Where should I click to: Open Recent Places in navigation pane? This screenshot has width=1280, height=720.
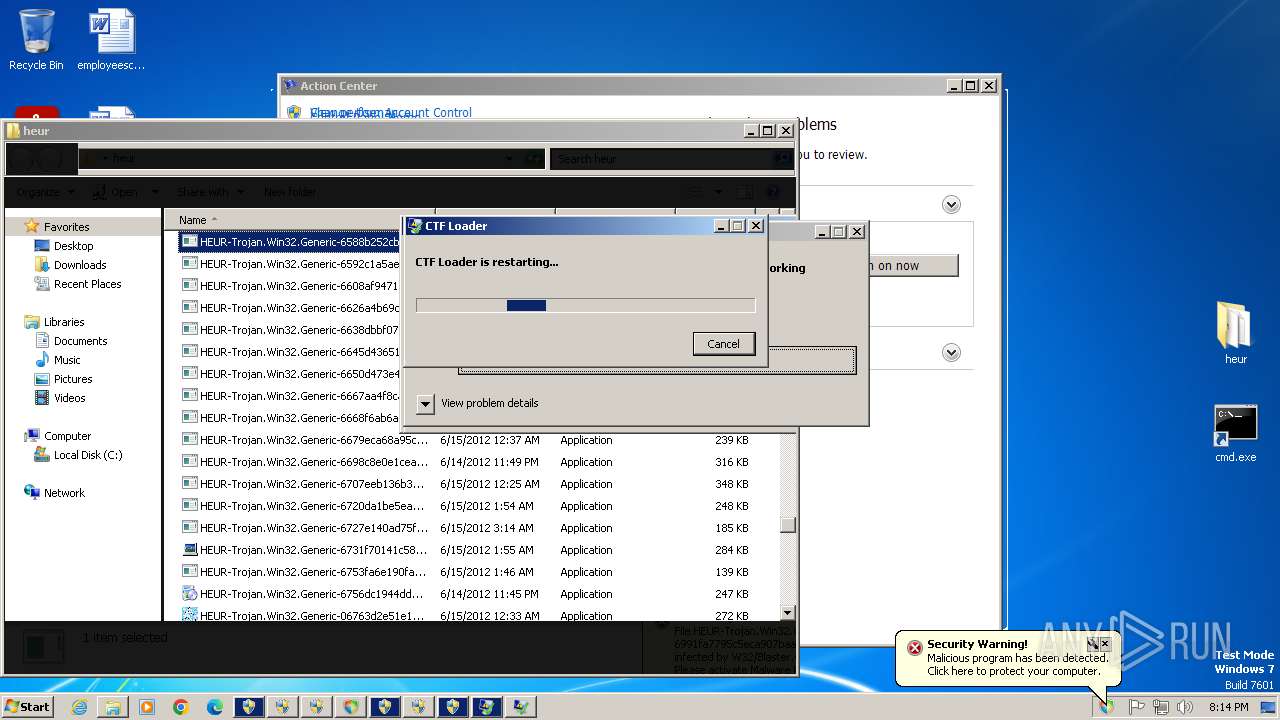click(87, 284)
